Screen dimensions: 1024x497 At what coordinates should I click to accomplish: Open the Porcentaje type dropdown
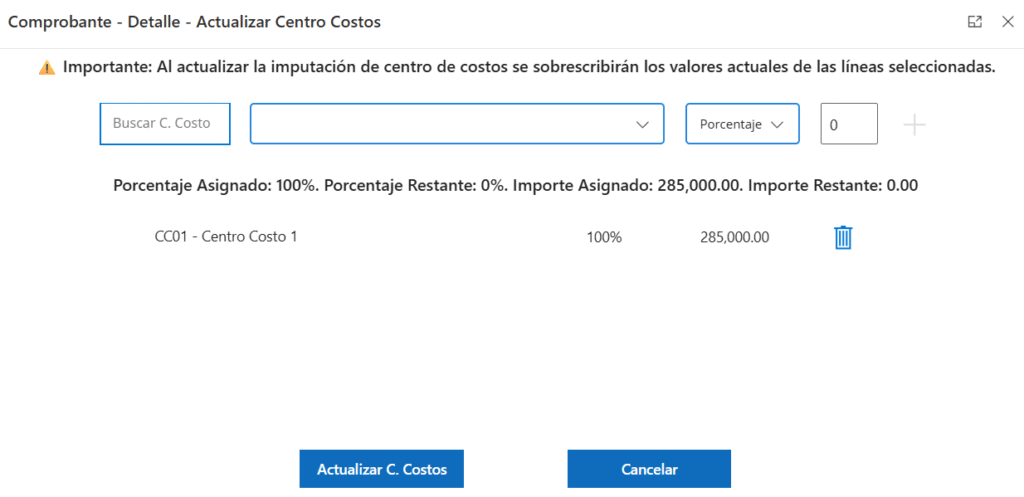pyautogui.click(x=741, y=124)
